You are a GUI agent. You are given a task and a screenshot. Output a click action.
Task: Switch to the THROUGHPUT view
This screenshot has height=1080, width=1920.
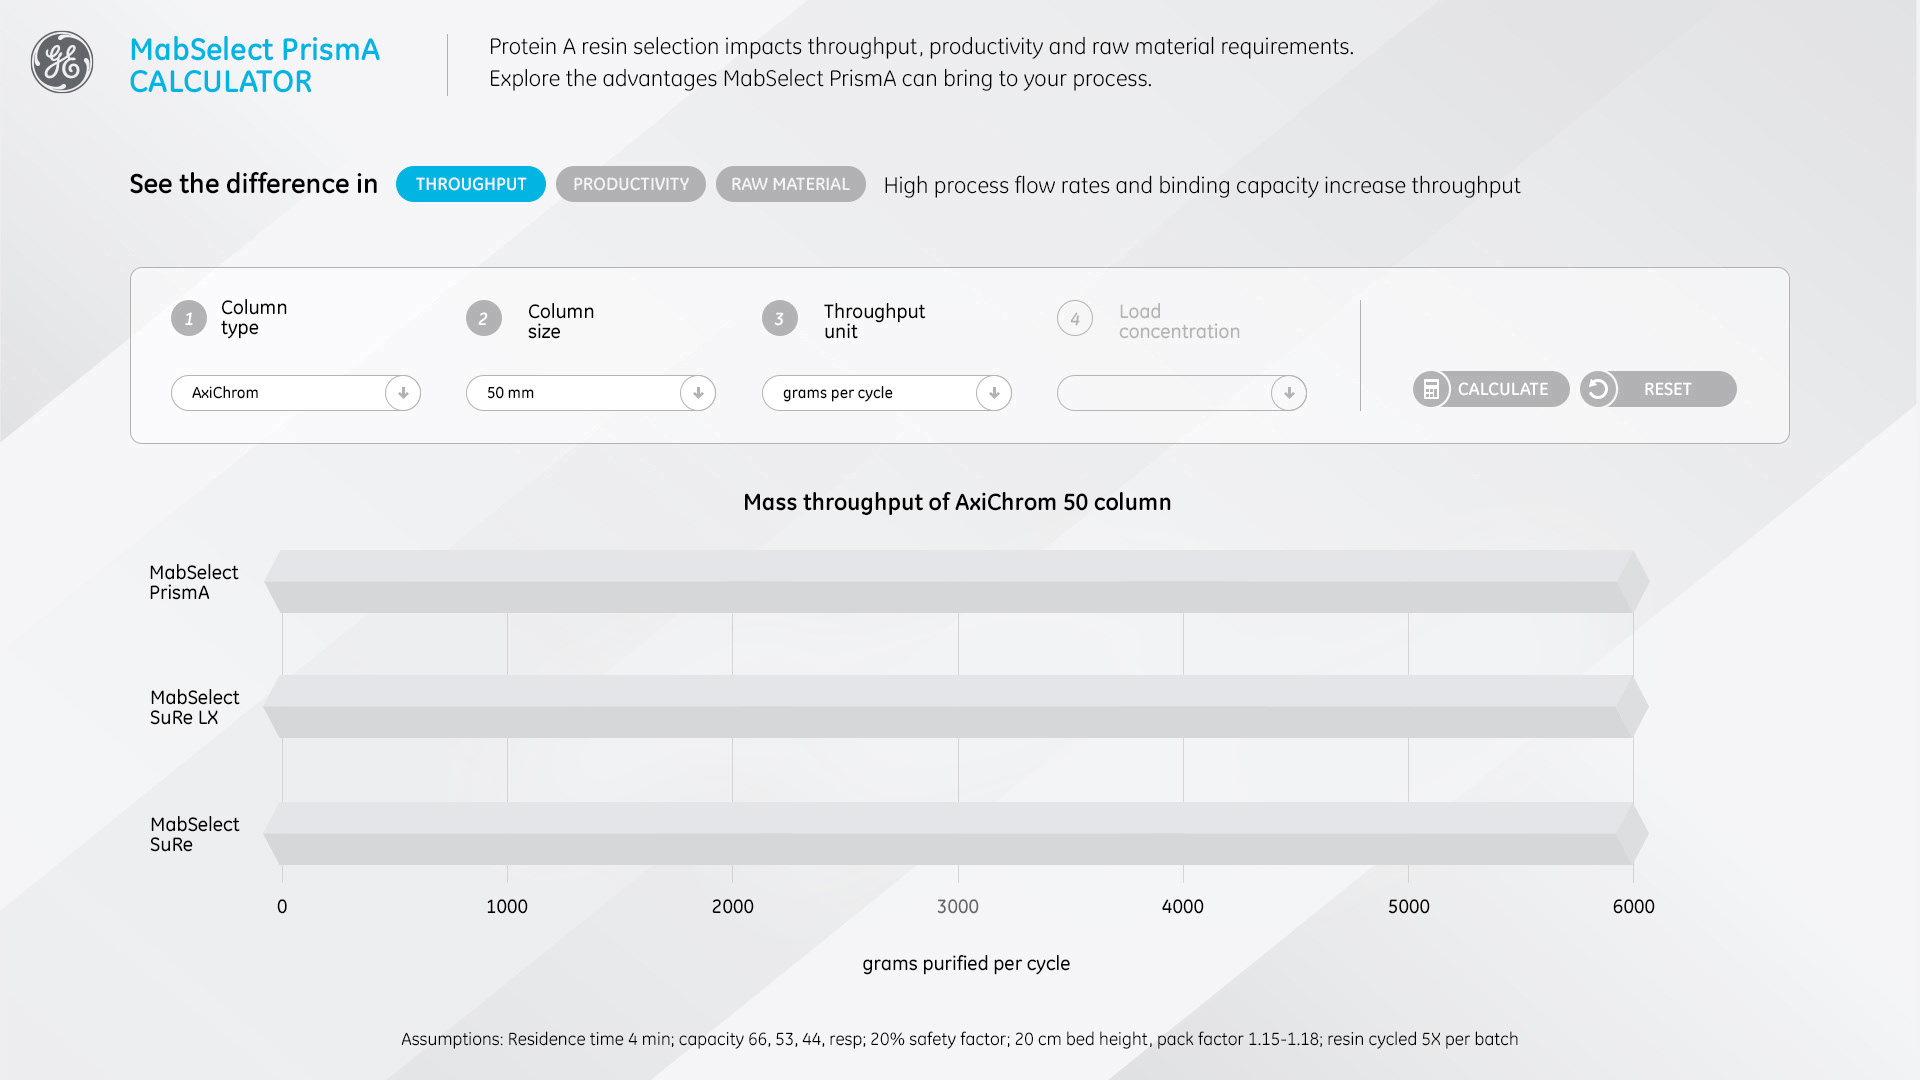tap(471, 184)
